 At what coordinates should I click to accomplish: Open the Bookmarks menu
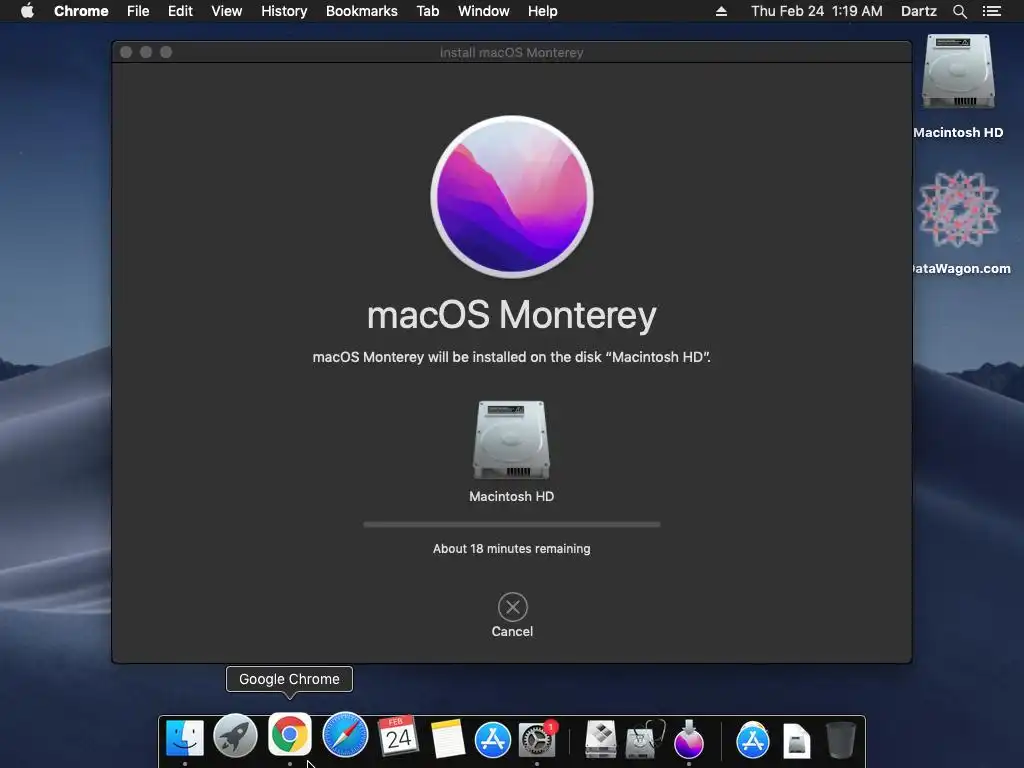[362, 11]
